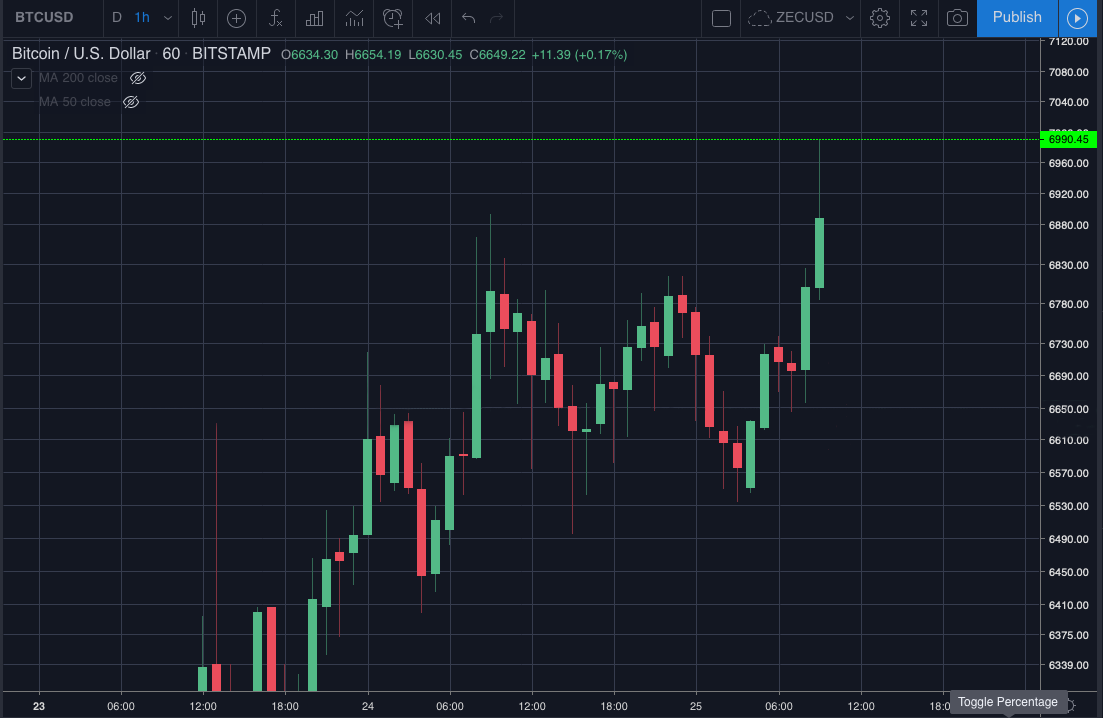
Task: Open the financials bar chart icon
Action: coord(314,18)
